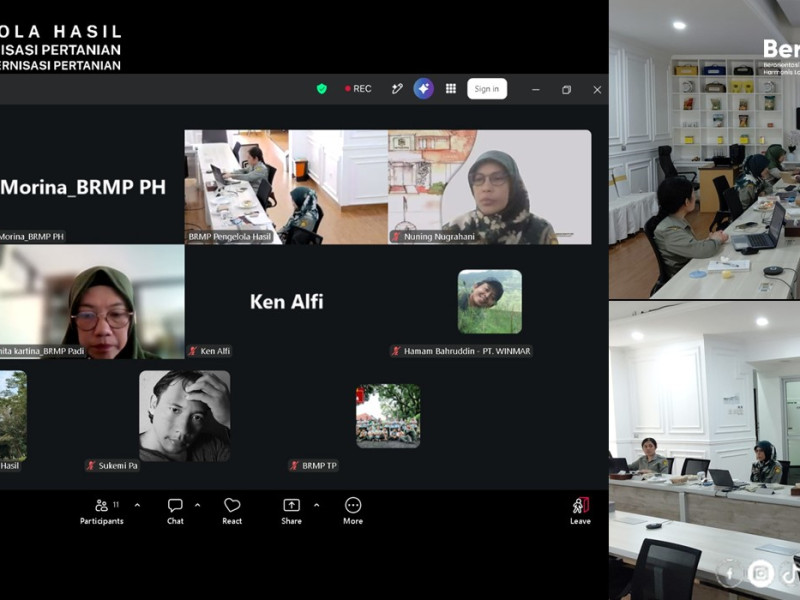Open the annotation pen tool
The width and height of the screenshot is (800, 600).
click(x=397, y=89)
